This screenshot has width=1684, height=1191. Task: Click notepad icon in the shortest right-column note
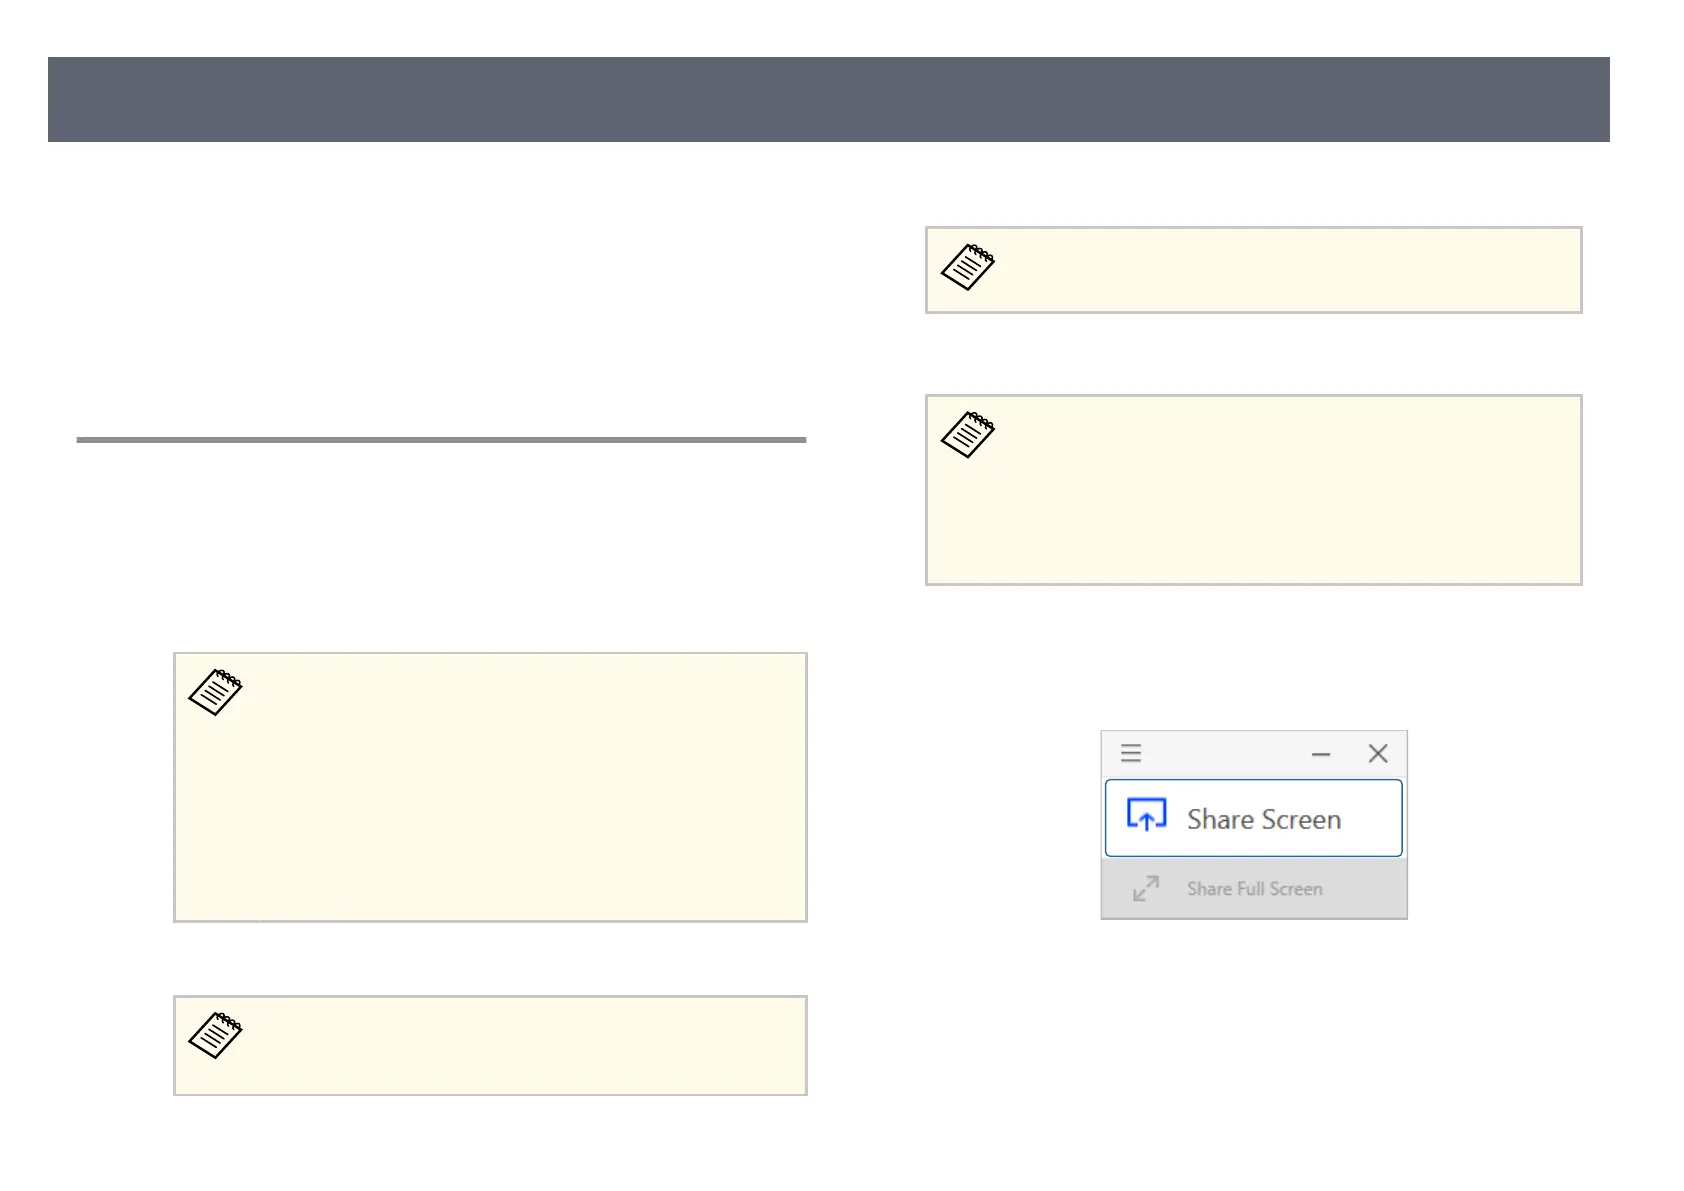(x=967, y=267)
